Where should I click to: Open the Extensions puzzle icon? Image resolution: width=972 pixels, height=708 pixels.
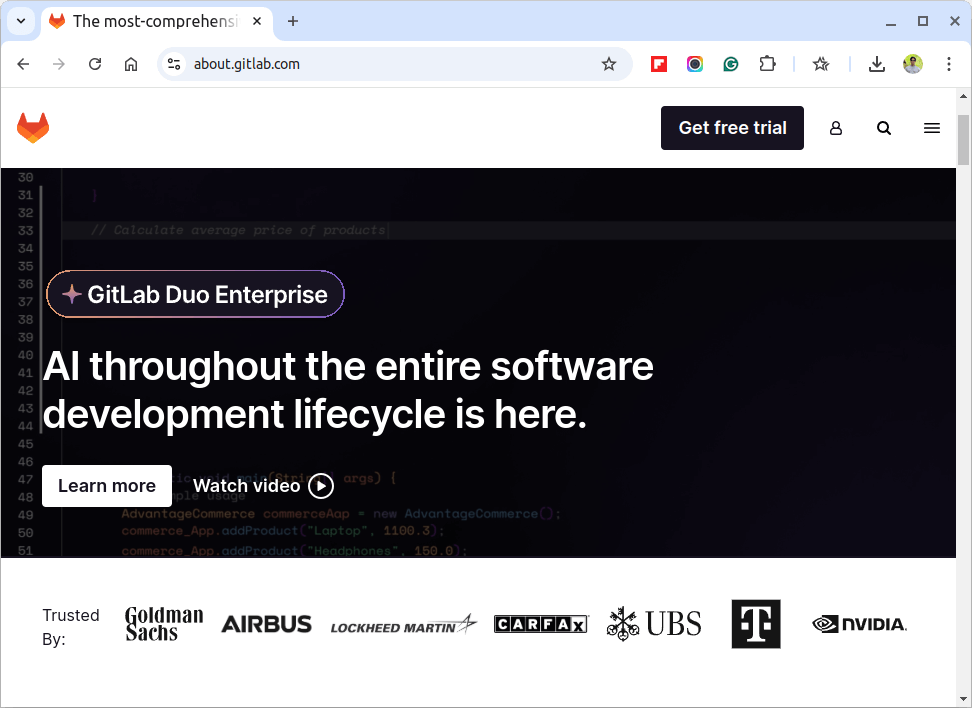(x=767, y=64)
